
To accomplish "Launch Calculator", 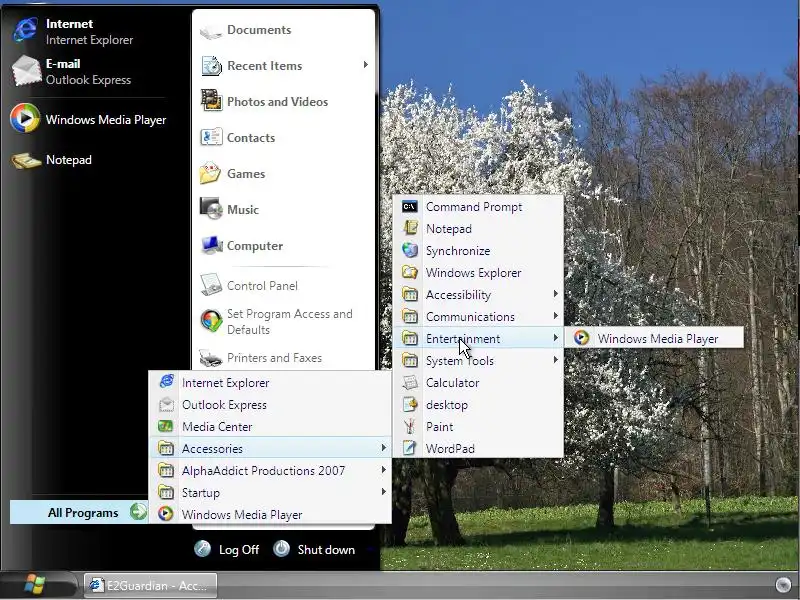I will [x=478, y=383].
